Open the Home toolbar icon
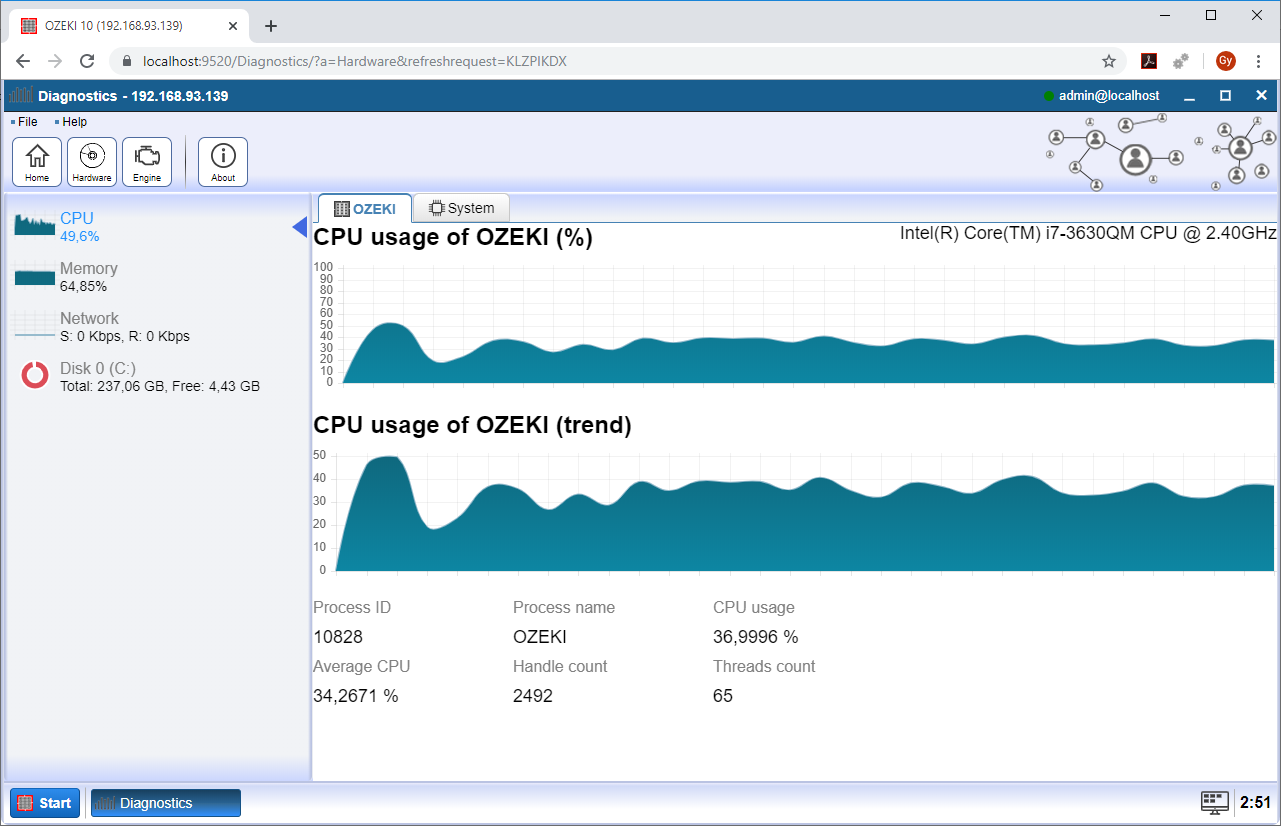 tap(37, 162)
